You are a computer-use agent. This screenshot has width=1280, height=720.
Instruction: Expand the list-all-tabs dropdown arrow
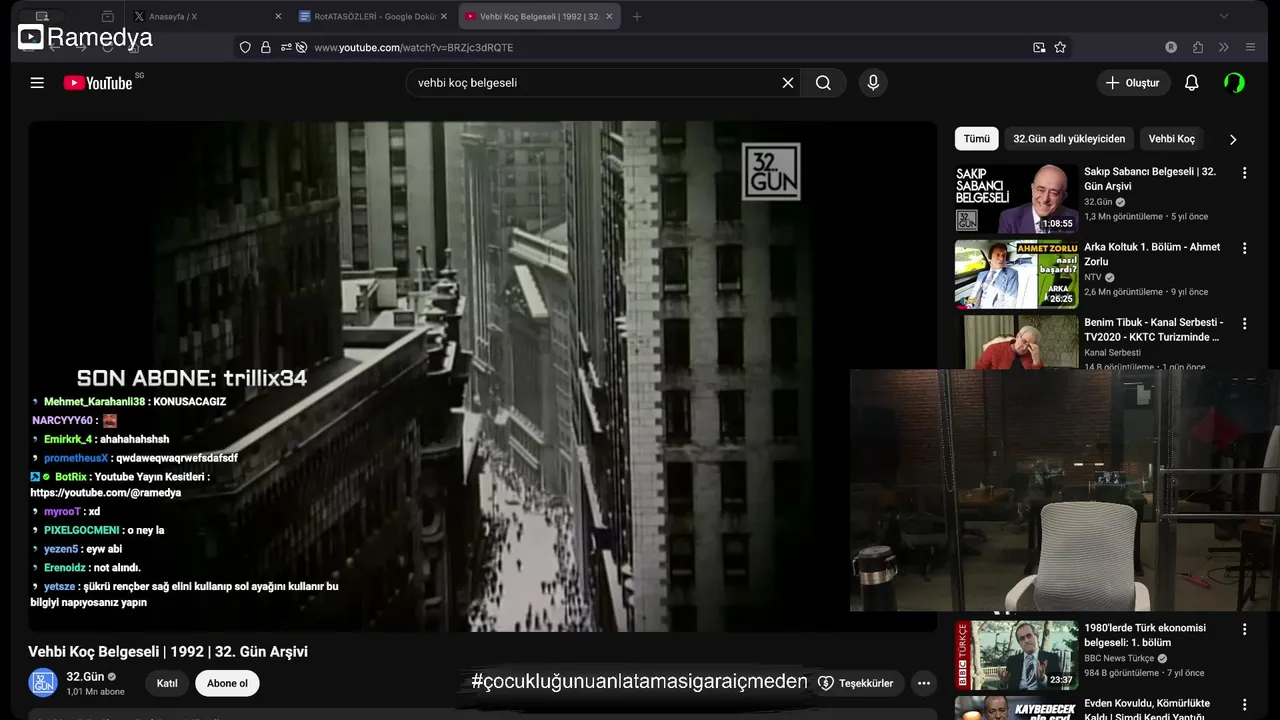point(1223,16)
